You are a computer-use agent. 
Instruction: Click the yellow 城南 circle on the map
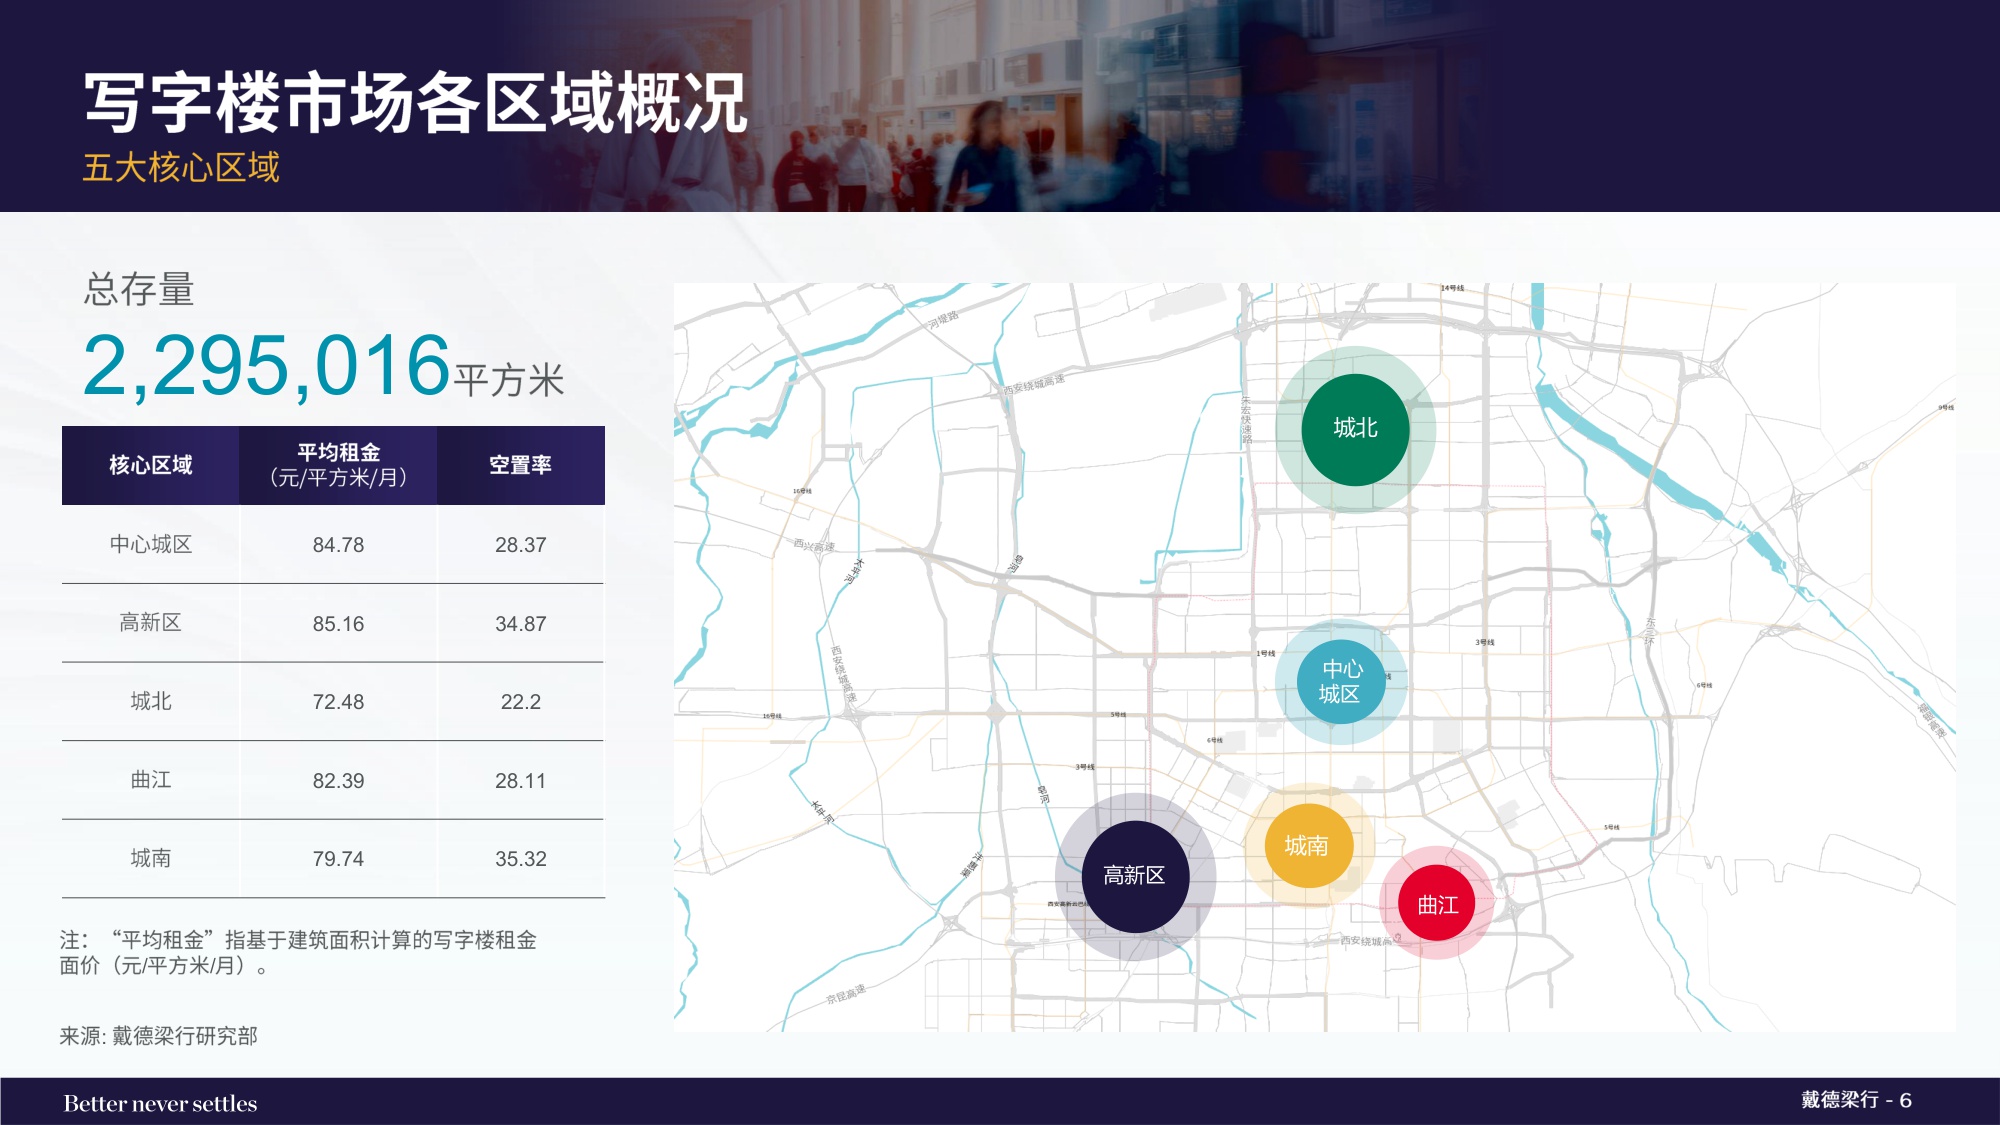(x=1308, y=845)
